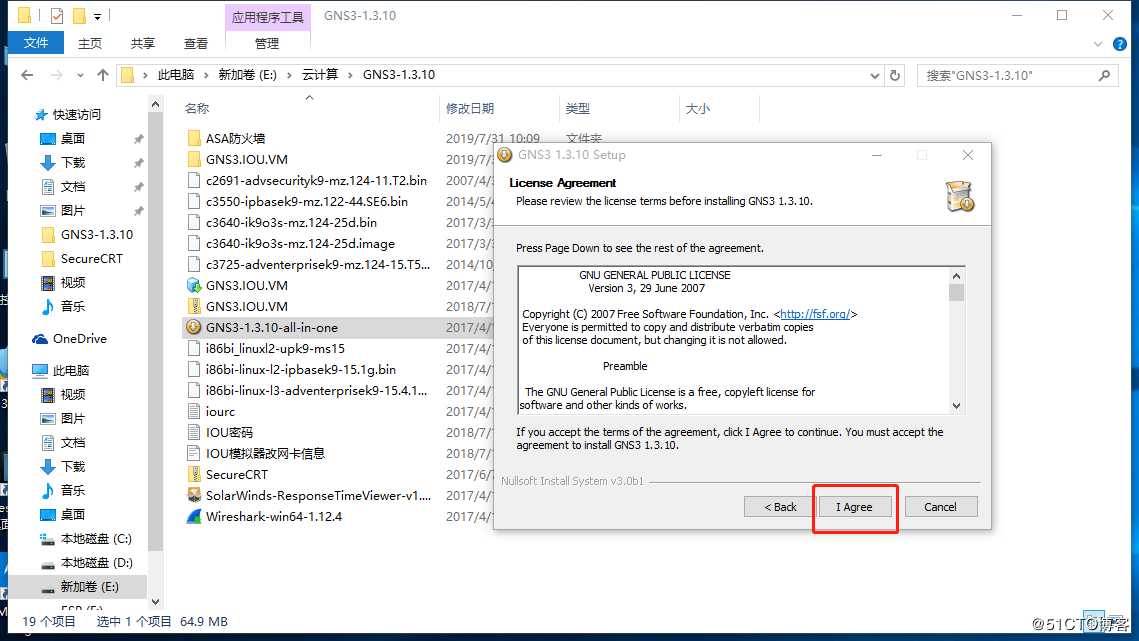Click 云计算 in the address path
Image resolution: width=1139 pixels, height=641 pixels.
[320, 75]
